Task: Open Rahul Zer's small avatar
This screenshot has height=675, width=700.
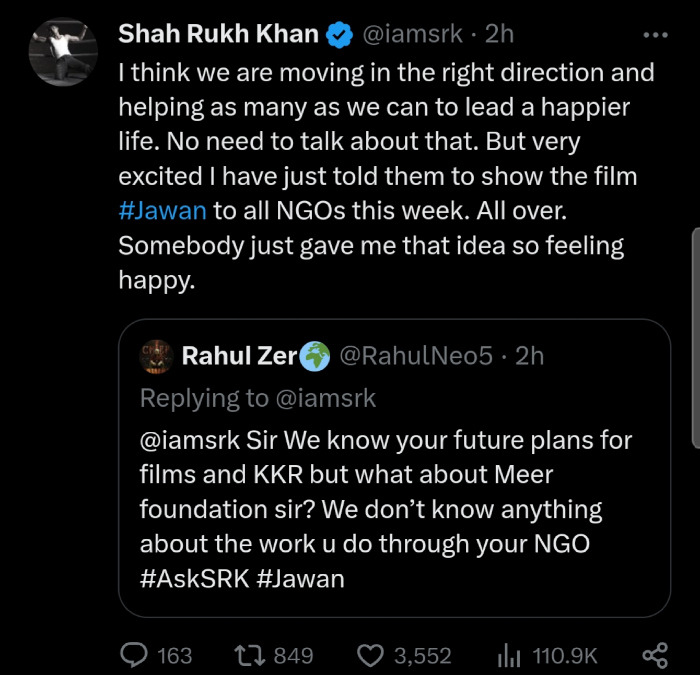Action: click(157, 355)
